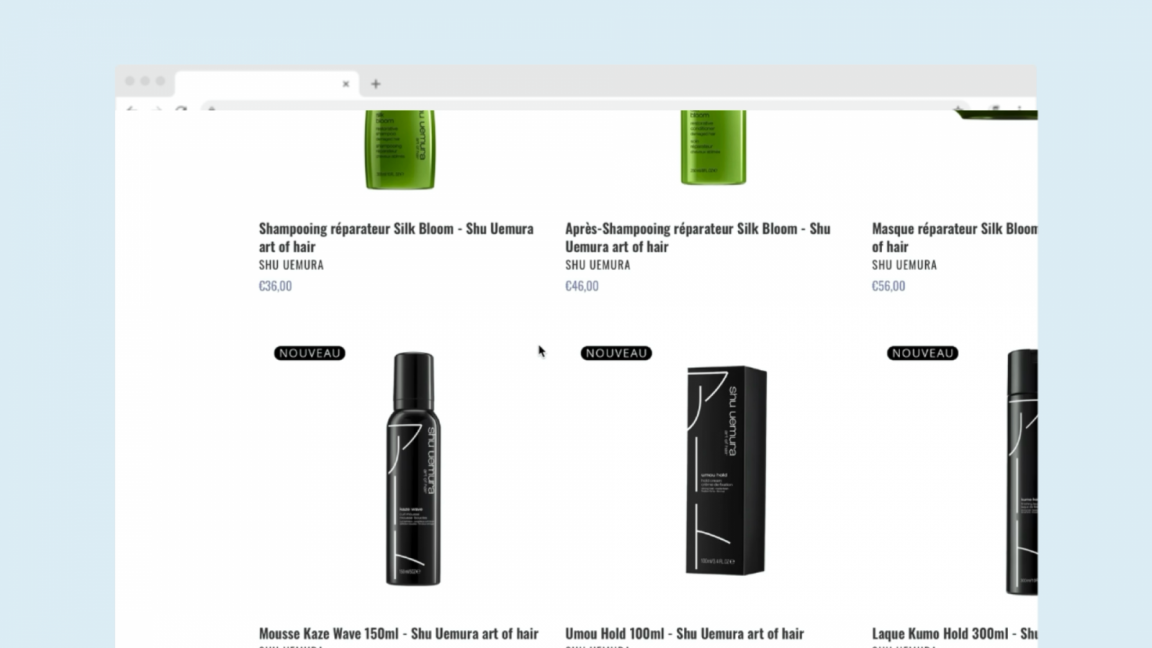The image size is (1152, 648).
Task: Select the green Silk Bloom conditioner bottle image
Action: click(x=713, y=148)
